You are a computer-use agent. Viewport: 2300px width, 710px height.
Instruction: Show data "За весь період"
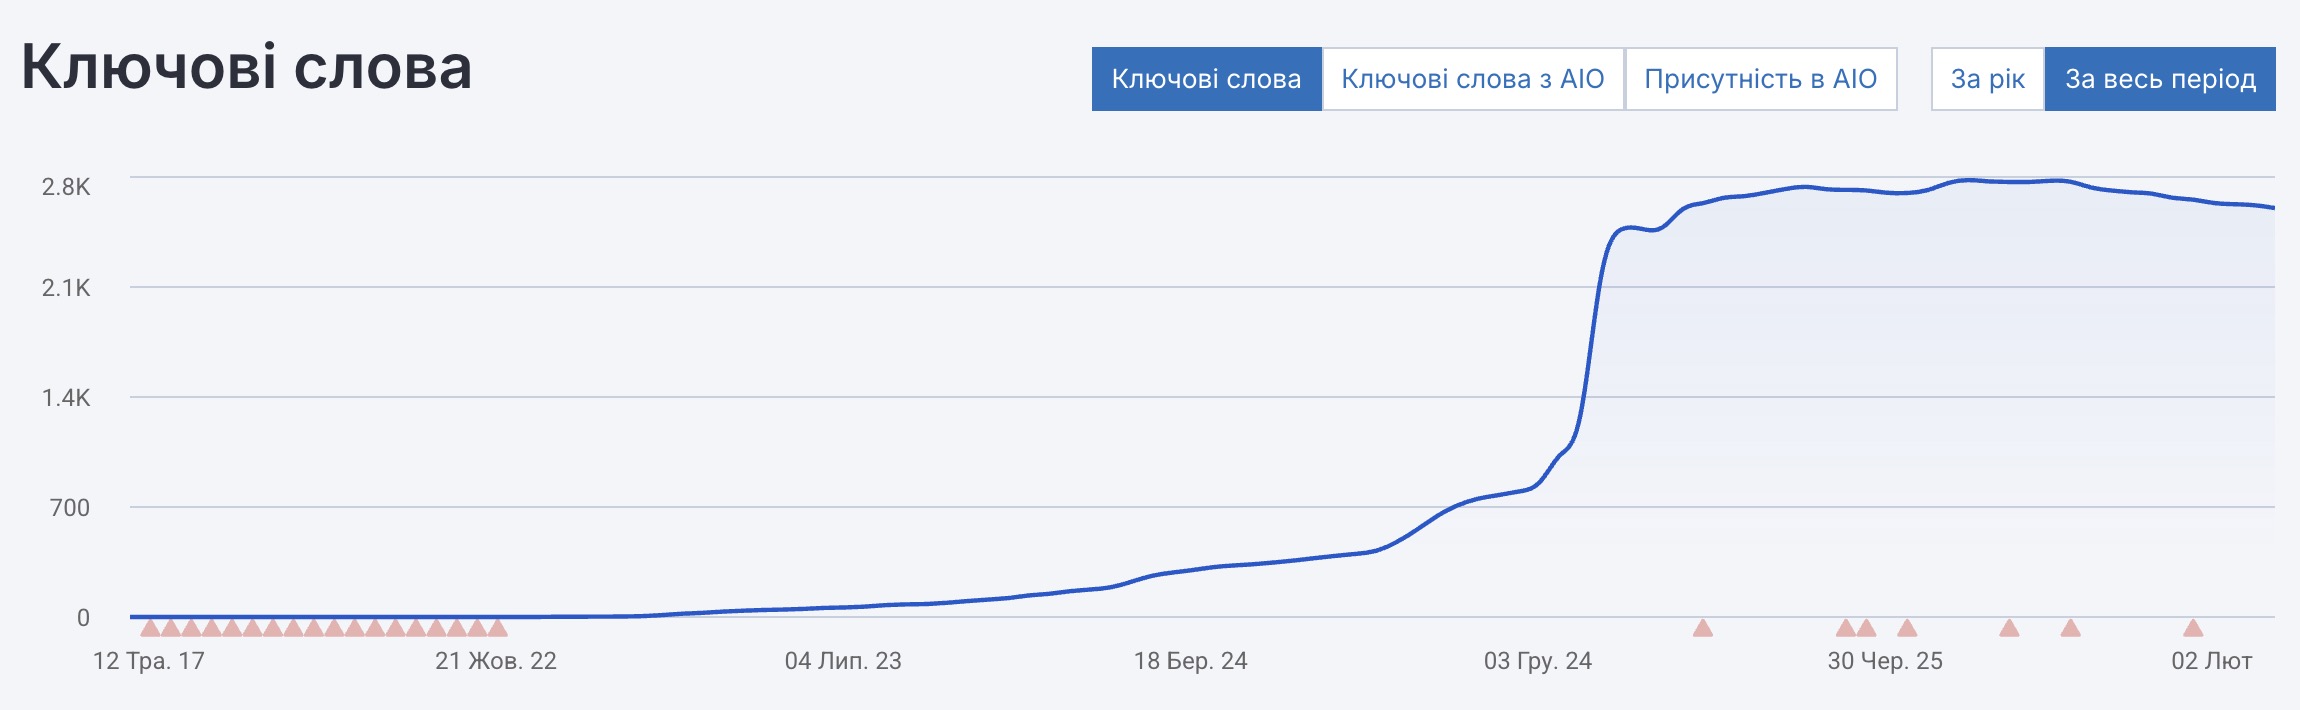(2160, 79)
